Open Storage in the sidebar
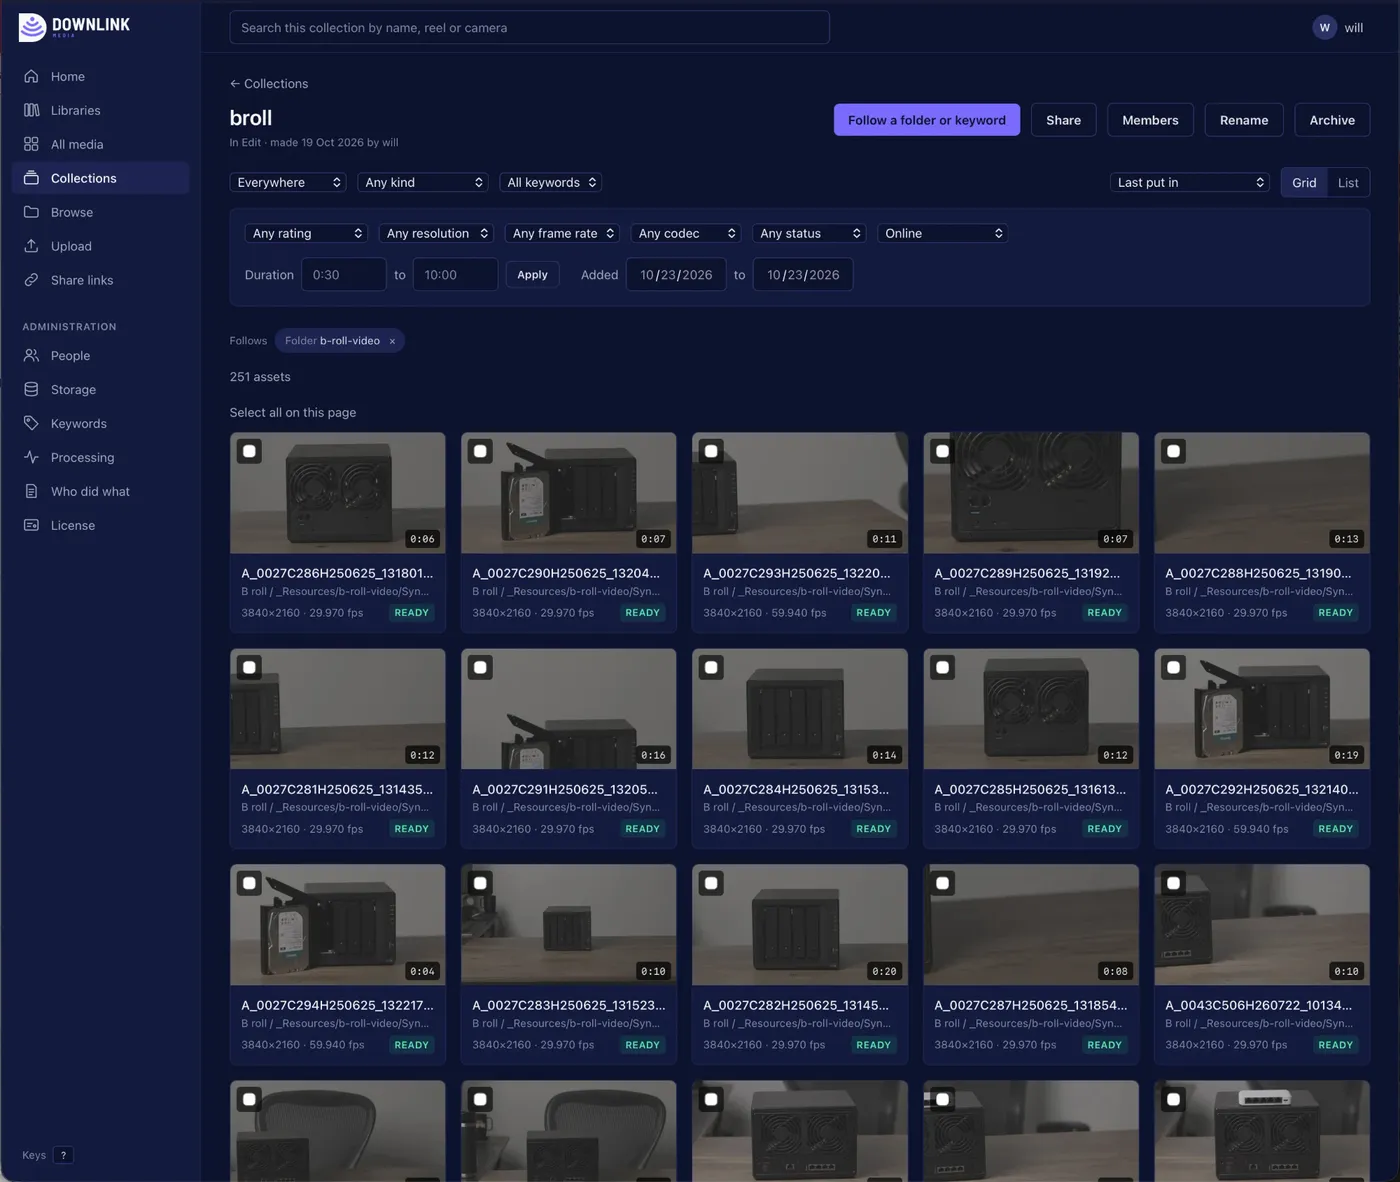Image resolution: width=1400 pixels, height=1182 pixels. pyautogui.click(x=100, y=389)
